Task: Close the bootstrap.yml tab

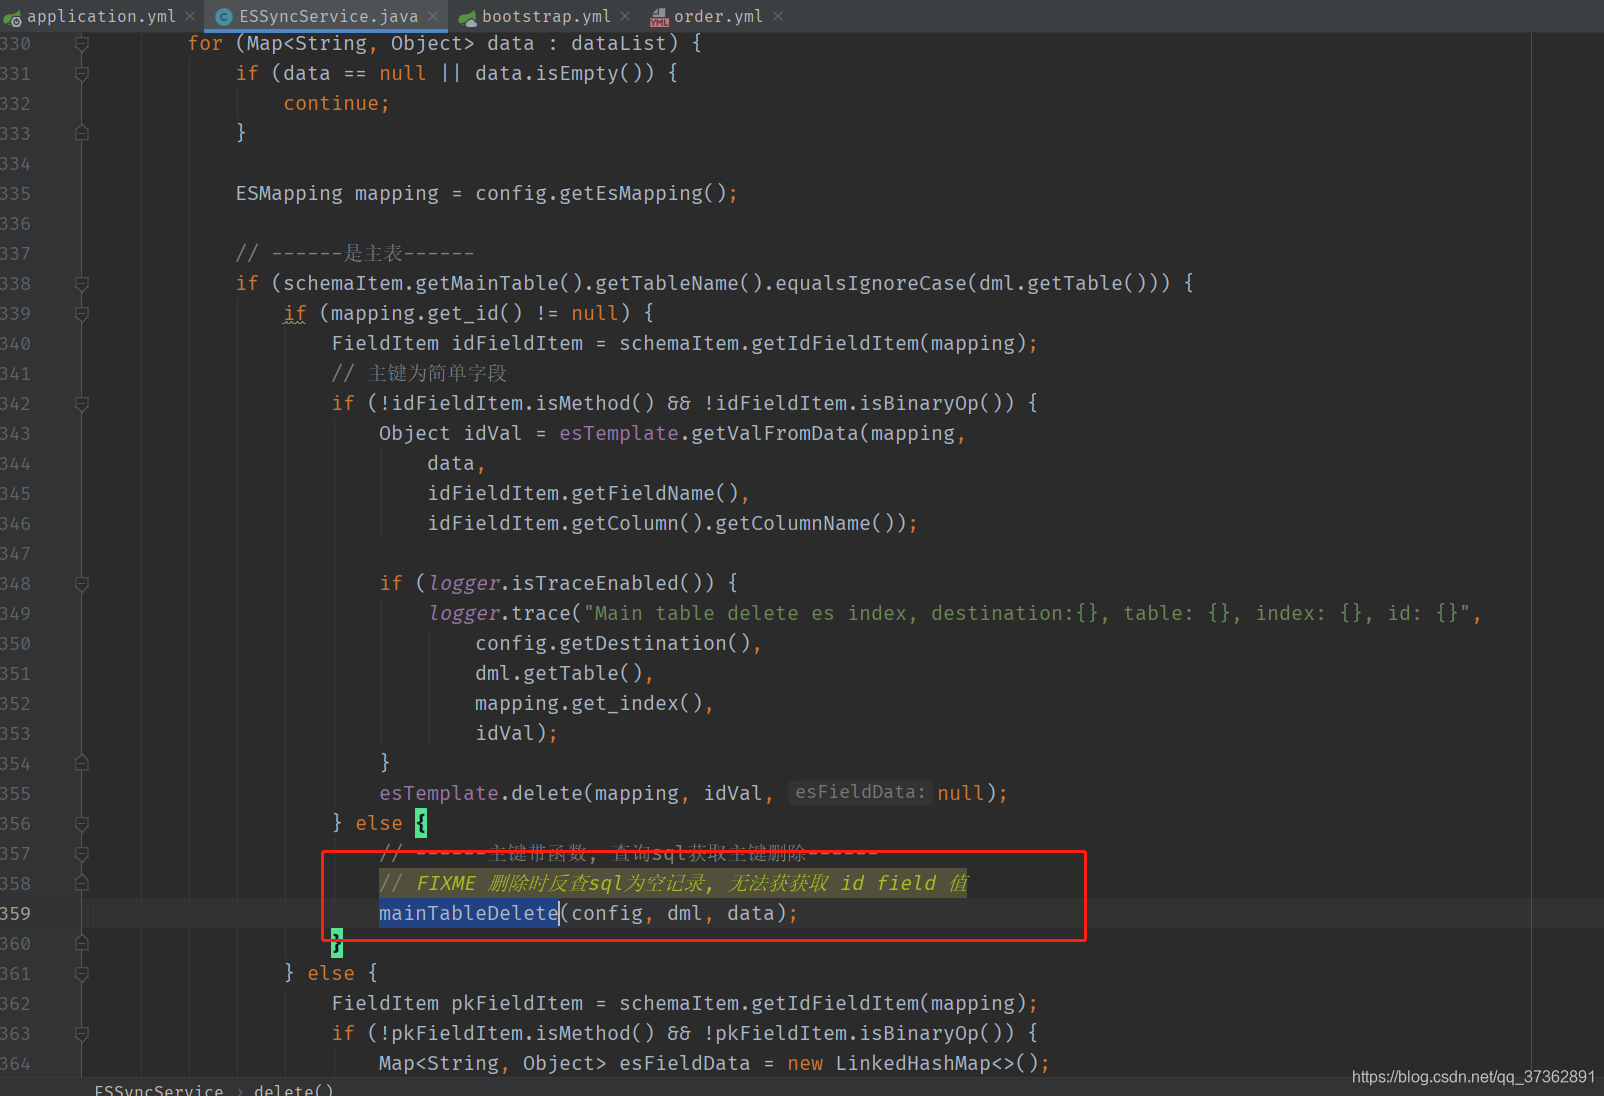Action: 625,16
